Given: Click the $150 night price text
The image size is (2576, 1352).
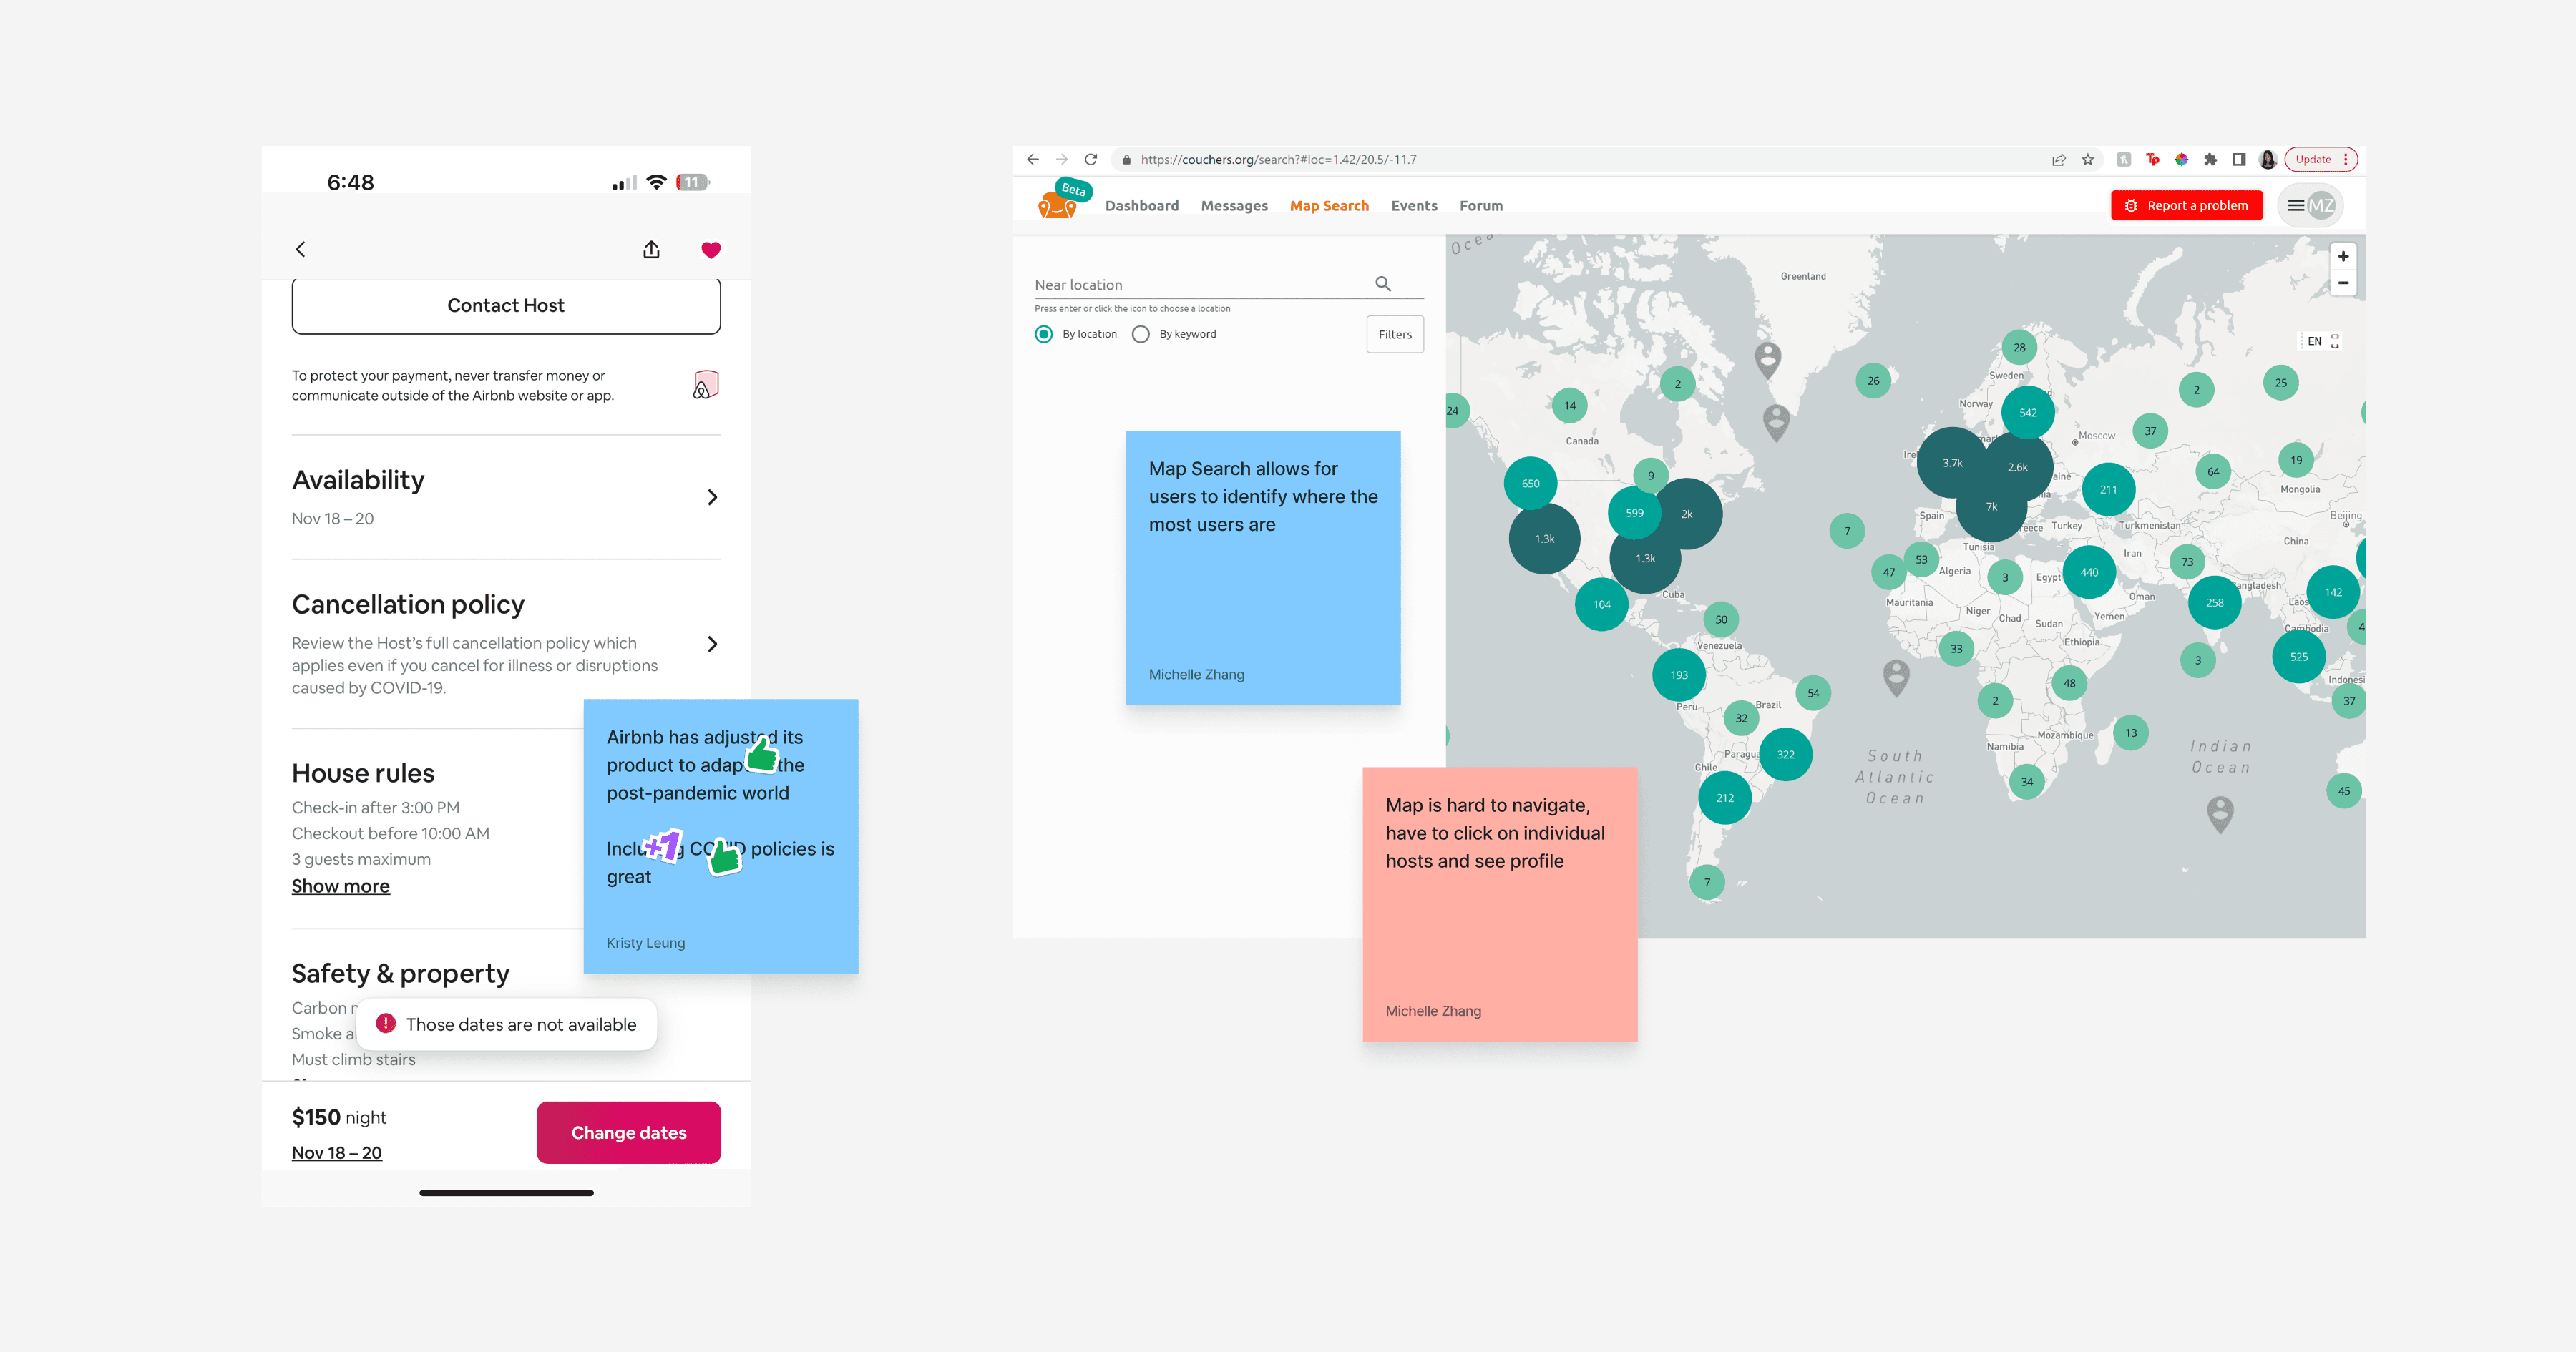Looking at the screenshot, I should click(339, 1117).
